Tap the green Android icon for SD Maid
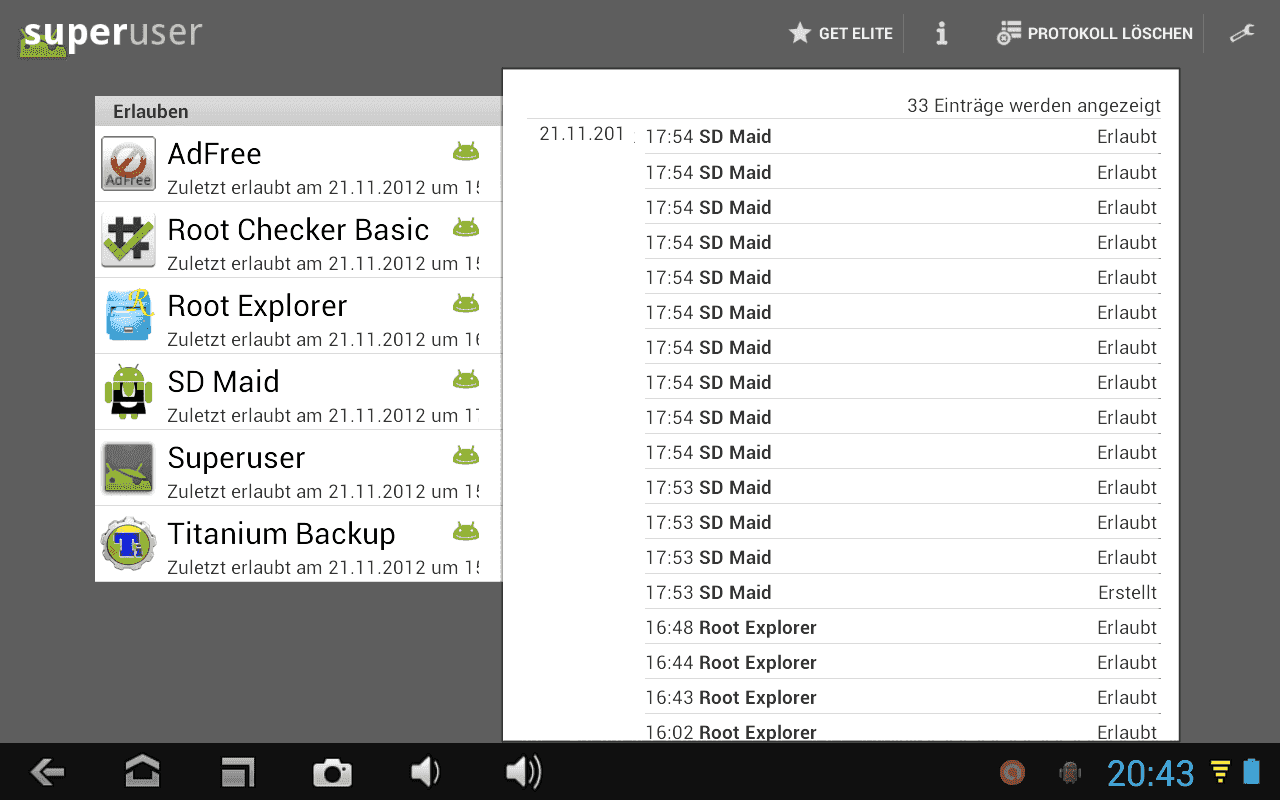 tap(466, 379)
